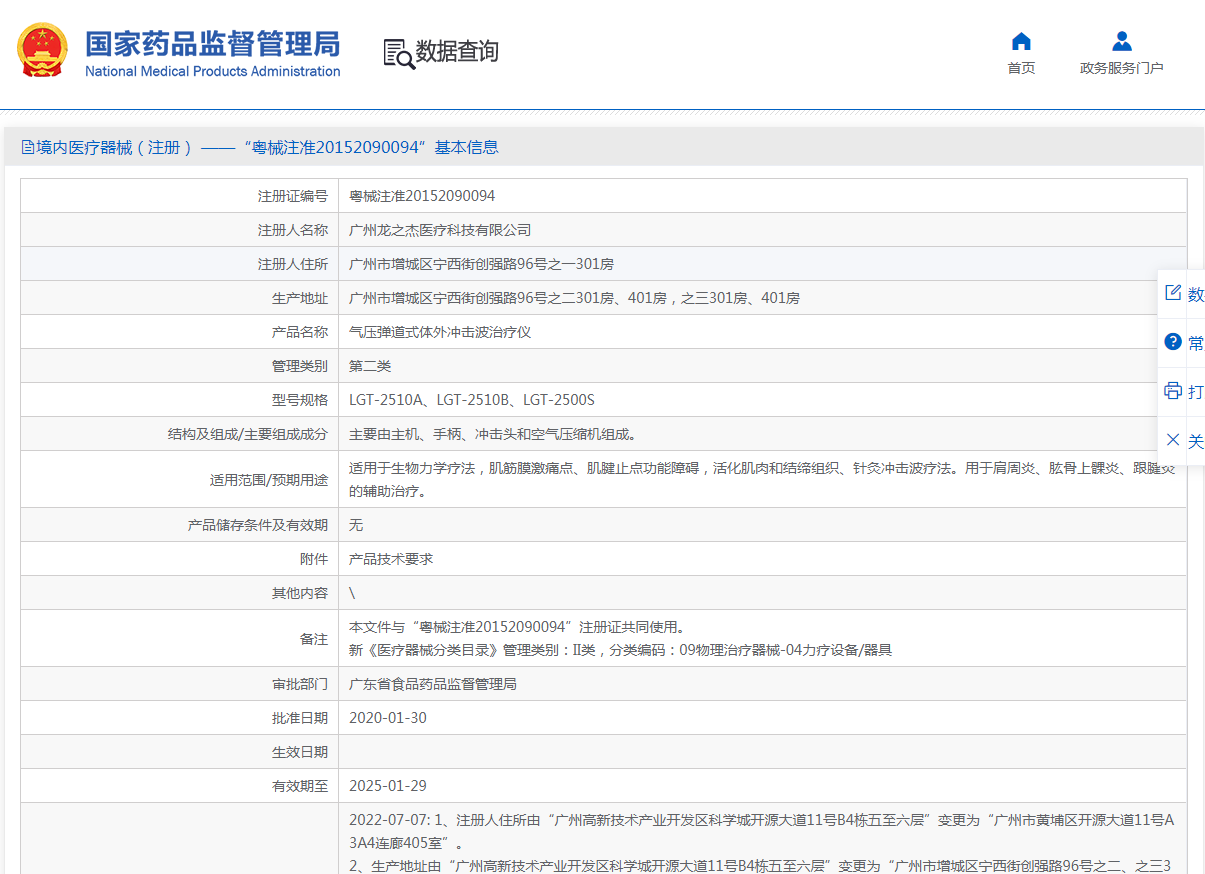Click the 结构及组成/主要组成成分 row label
This screenshot has height=874, width=1205.
pos(248,434)
